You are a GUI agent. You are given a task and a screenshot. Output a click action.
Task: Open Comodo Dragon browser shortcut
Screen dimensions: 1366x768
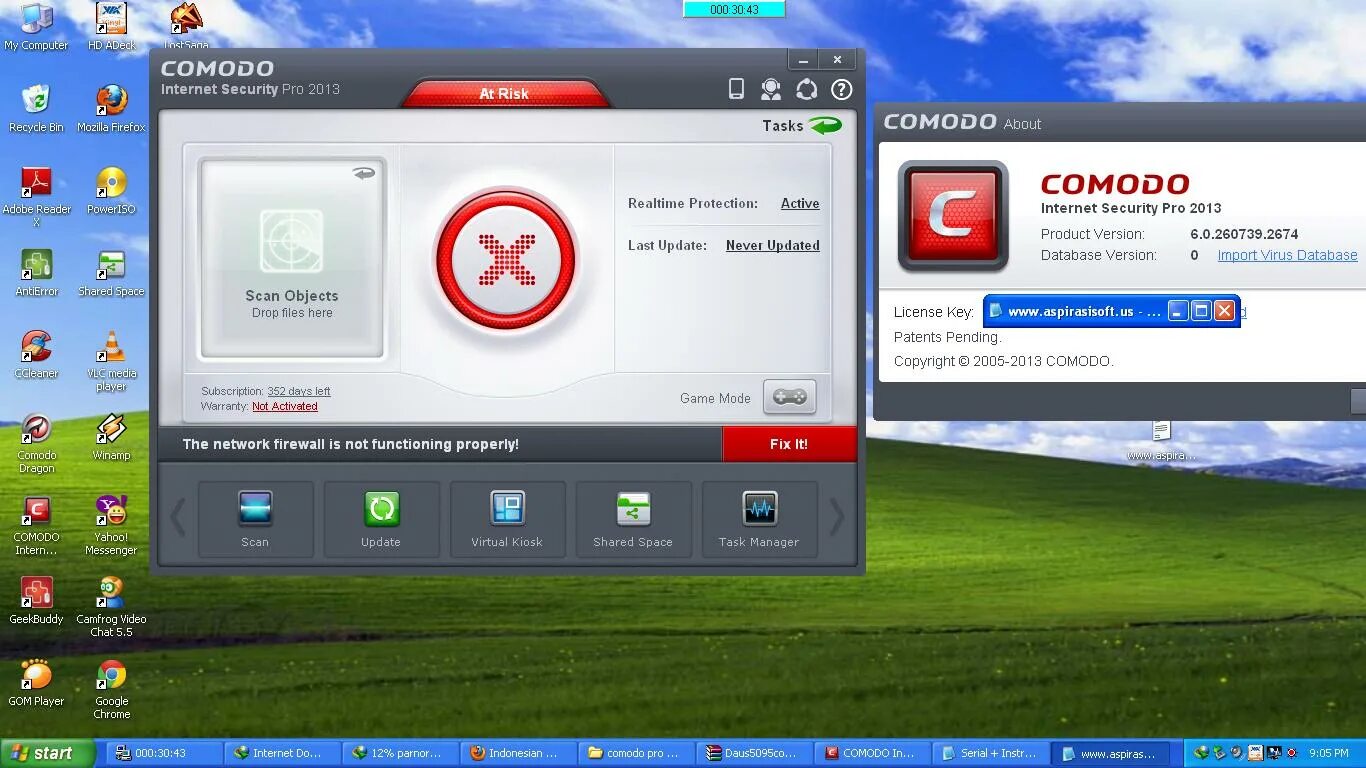pyautogui.click(x=37, y=443)
